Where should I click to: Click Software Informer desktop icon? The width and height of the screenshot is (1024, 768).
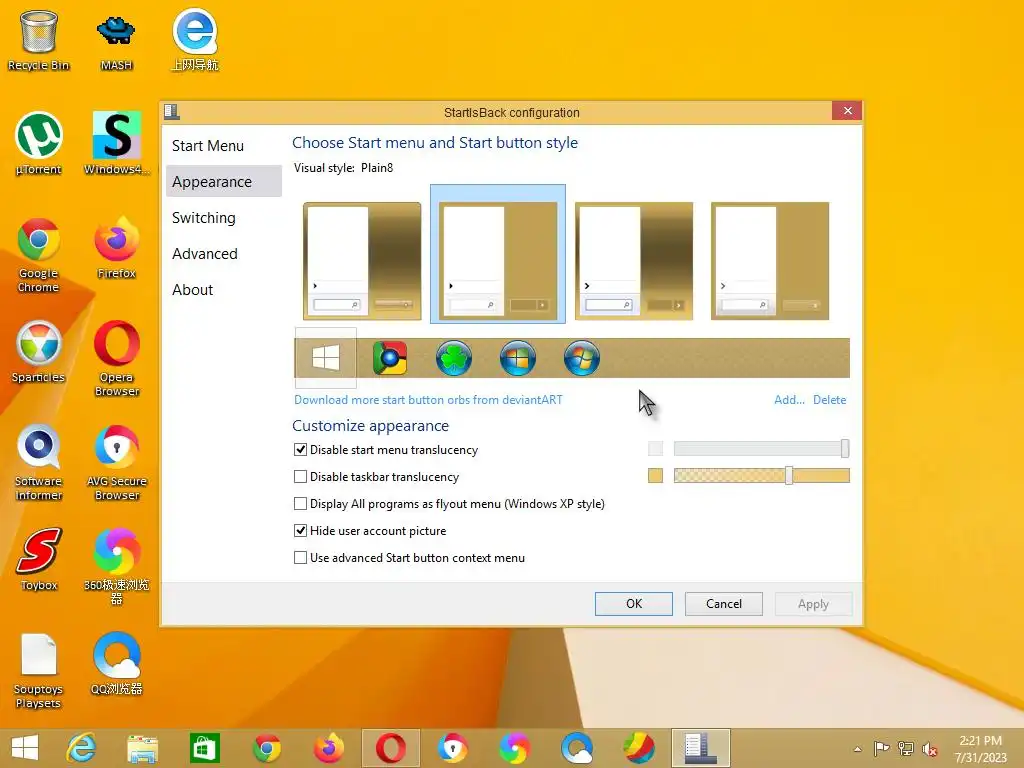[x=39, y=462]
